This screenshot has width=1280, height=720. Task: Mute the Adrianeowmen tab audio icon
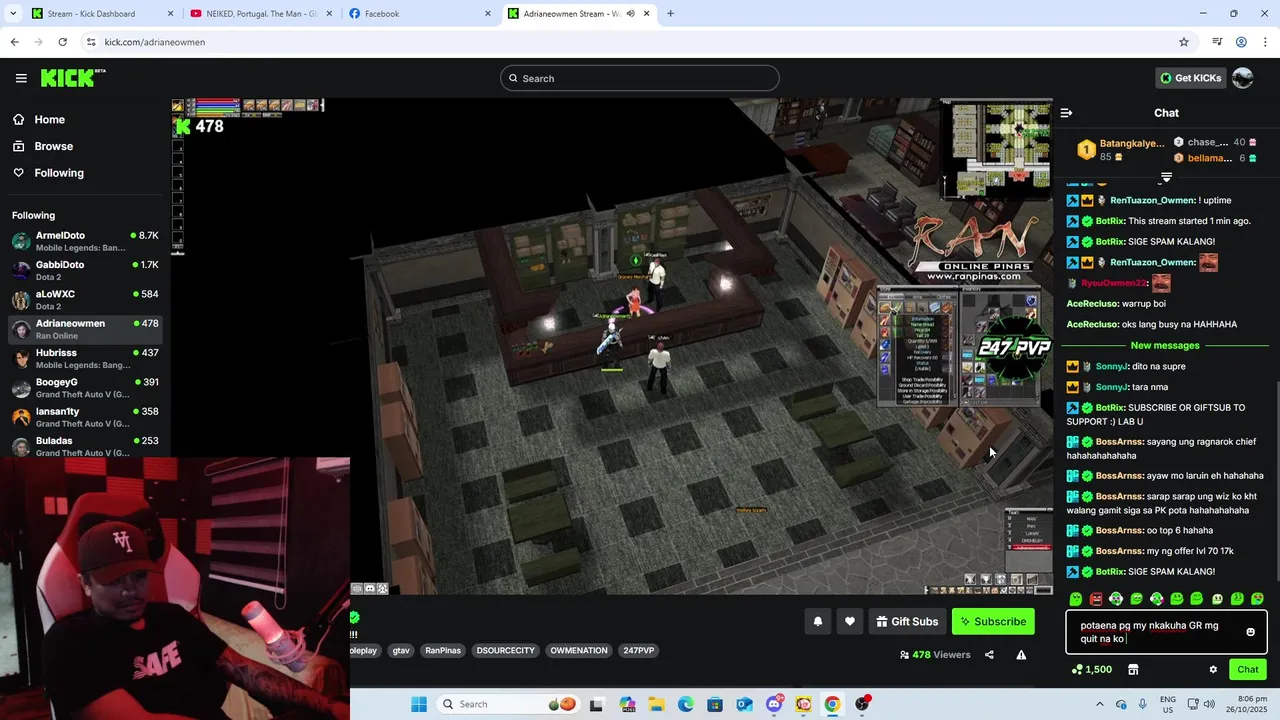(x=631, y=14)
